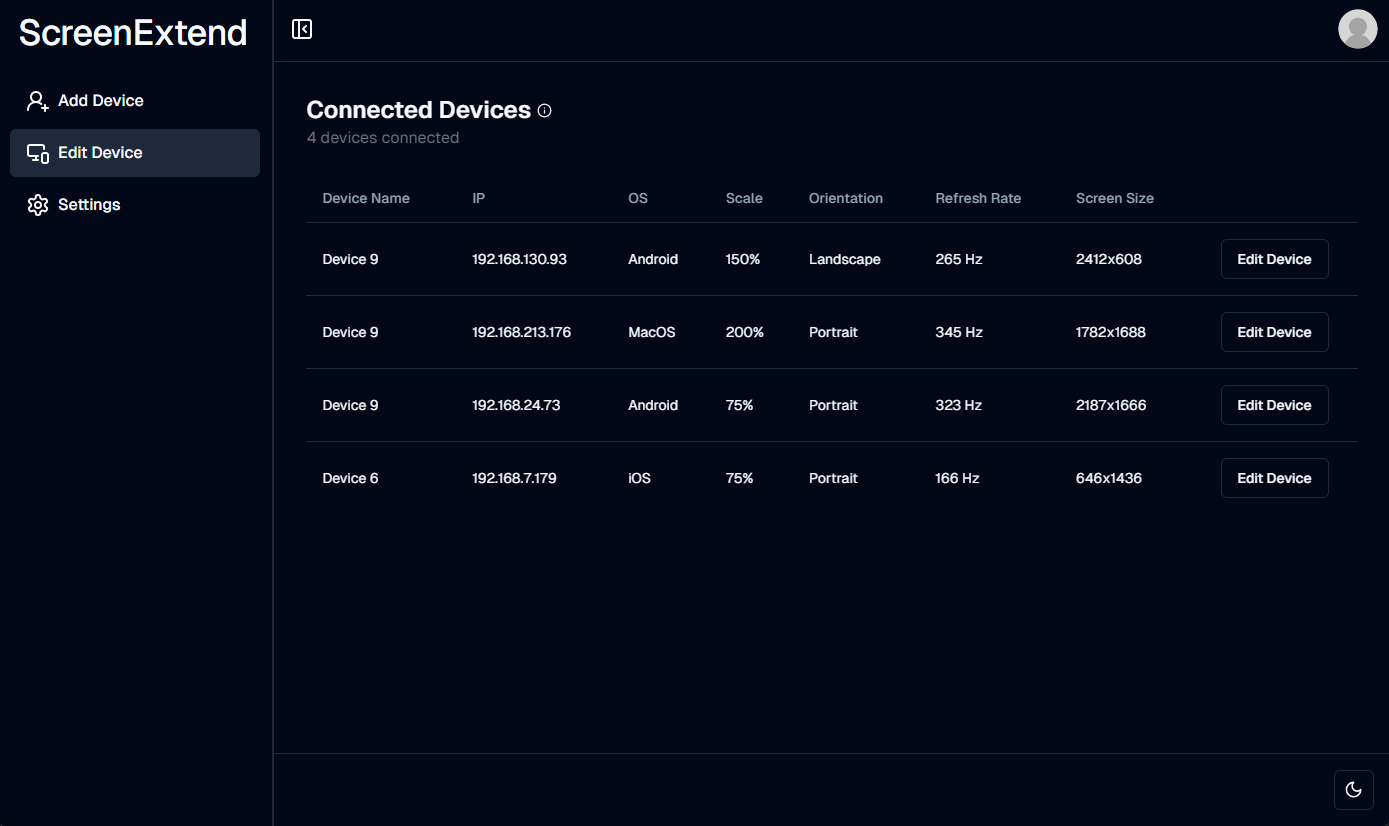Edit the MacOS device row
Viewport: 1389px width, 826px height.
[1274, 332]
